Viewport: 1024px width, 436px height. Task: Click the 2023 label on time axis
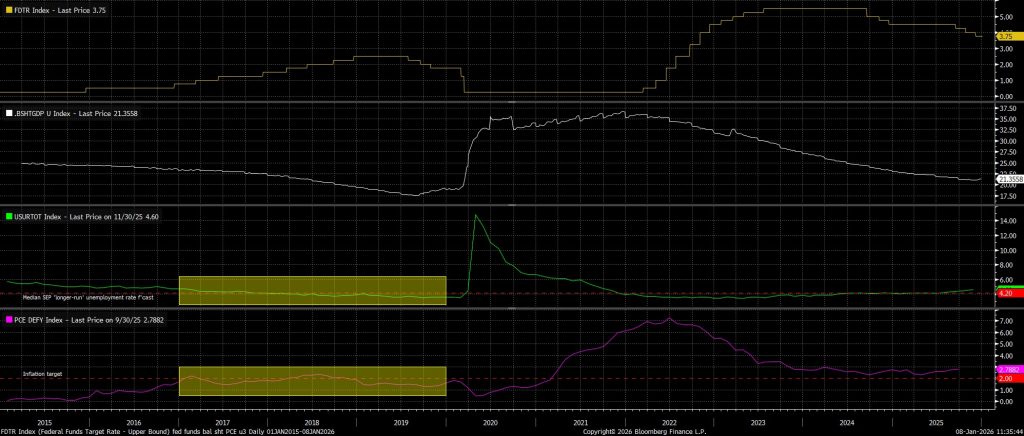point(757,423)
